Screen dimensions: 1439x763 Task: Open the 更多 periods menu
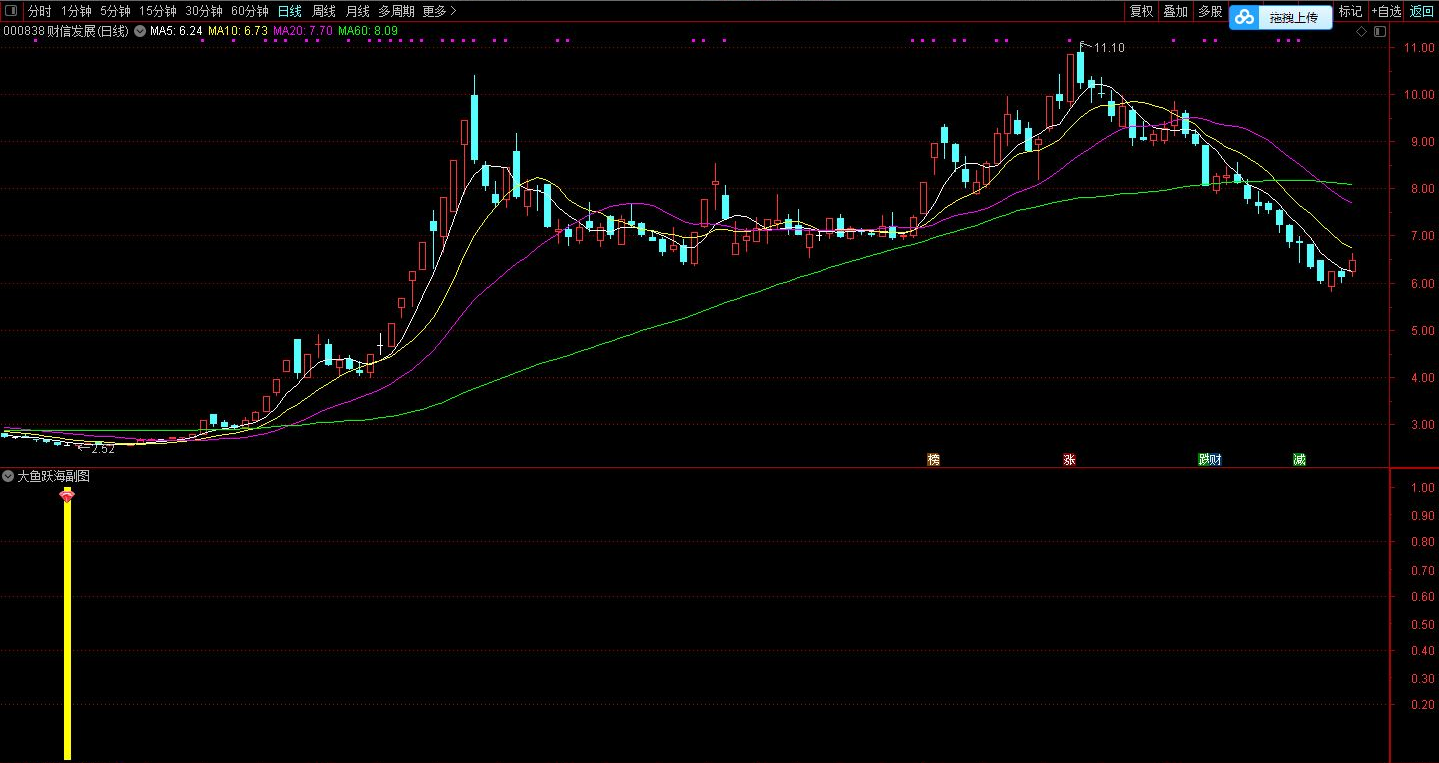tap(439, 11)
